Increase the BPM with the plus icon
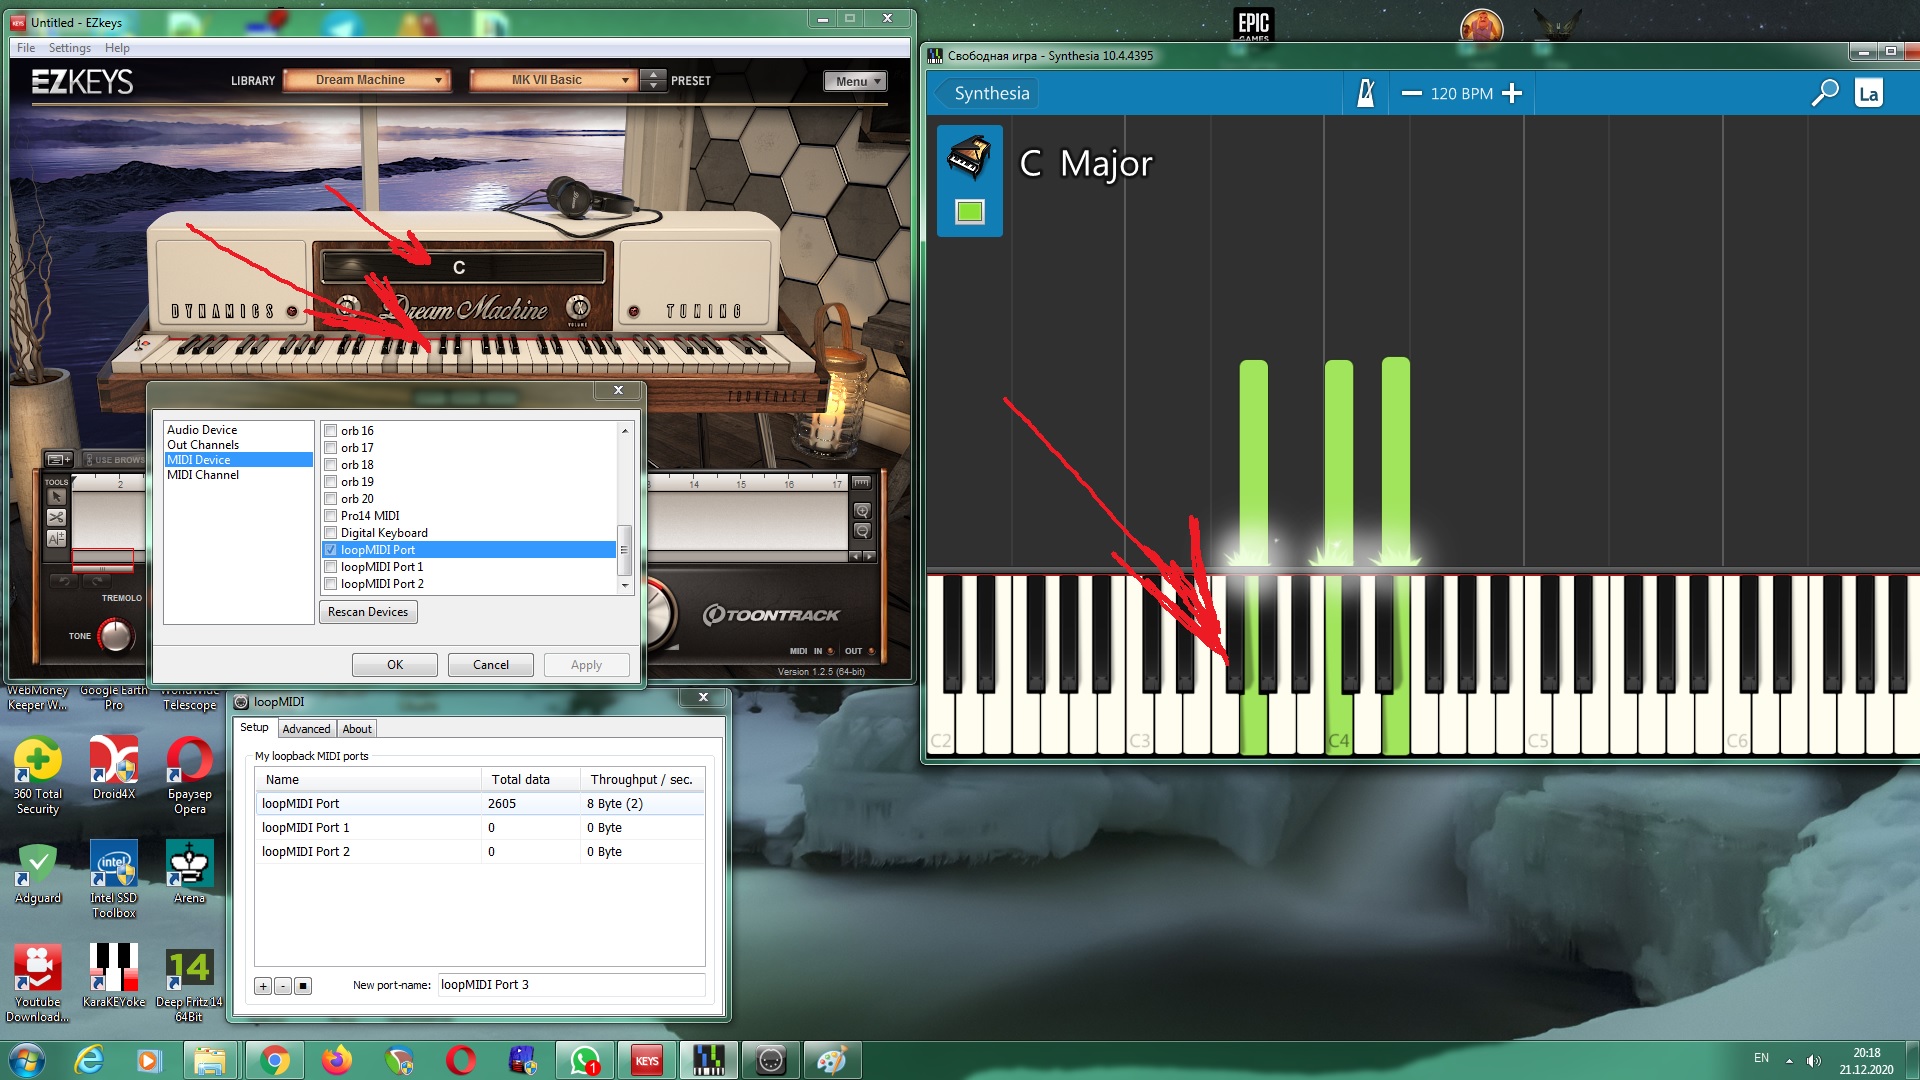1920x1080 pixels. click(x=1512, y=93)
